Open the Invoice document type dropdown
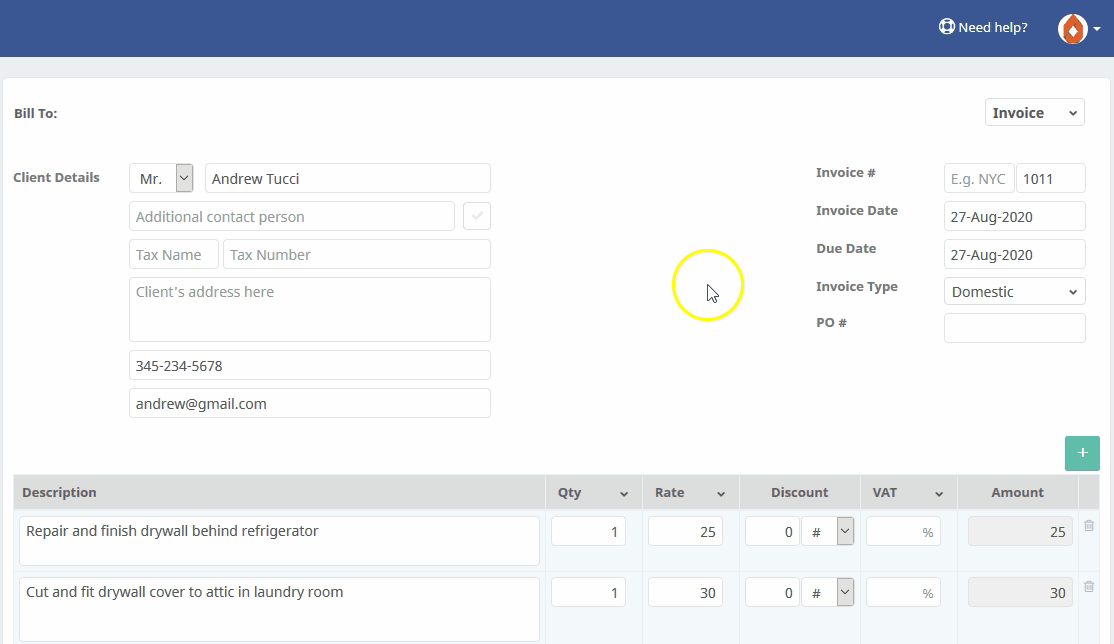 point(1034,112)
